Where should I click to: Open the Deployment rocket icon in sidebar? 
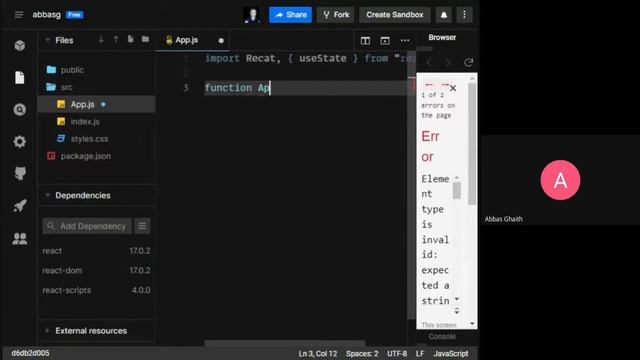(x=20, y=206)
